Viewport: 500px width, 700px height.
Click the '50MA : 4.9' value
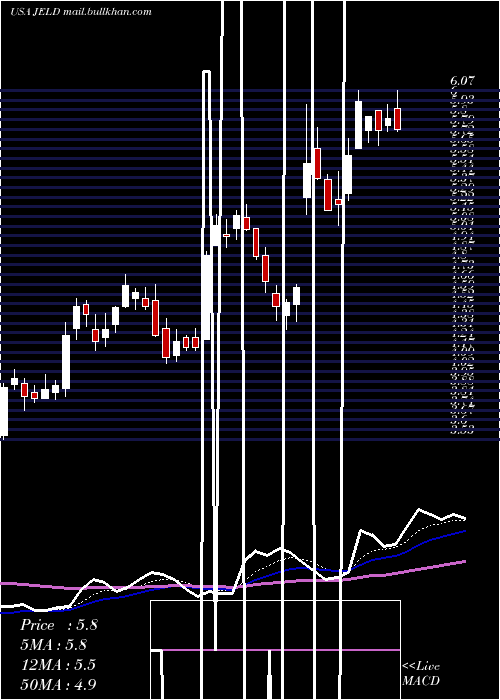[x=58, y=684]
